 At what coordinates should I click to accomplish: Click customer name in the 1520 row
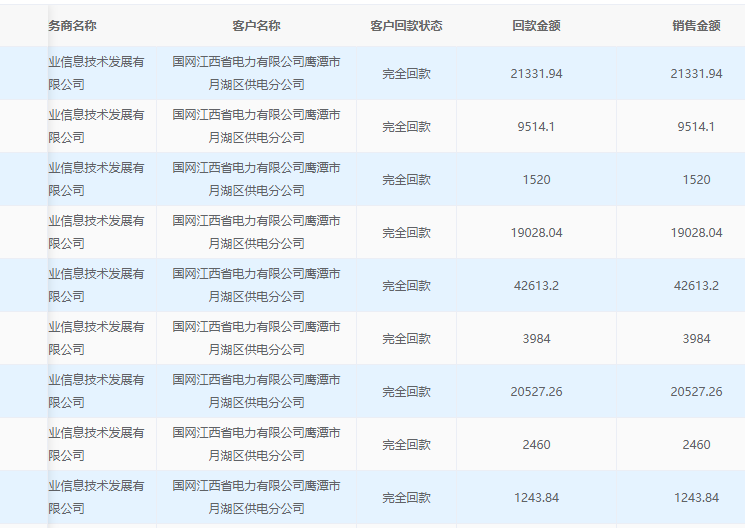click(256, 179)
